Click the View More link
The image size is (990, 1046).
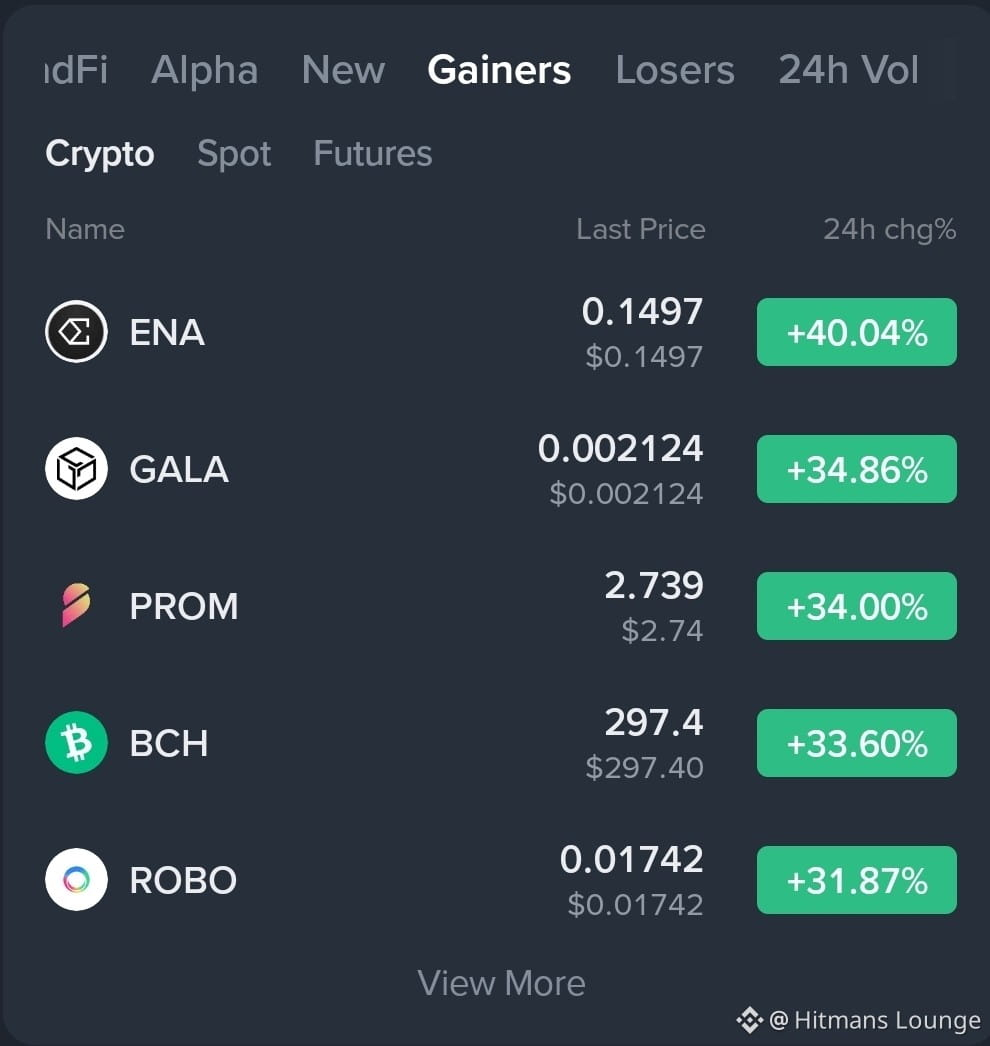501,983
